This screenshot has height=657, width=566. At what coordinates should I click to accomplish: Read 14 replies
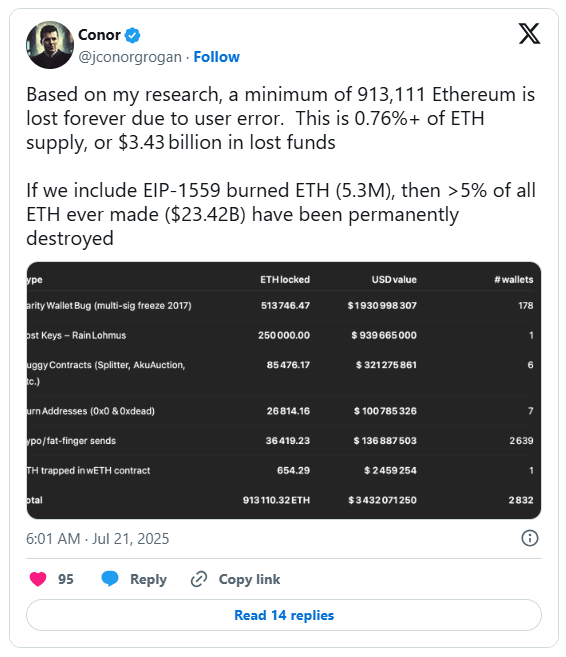click(284, 615)
